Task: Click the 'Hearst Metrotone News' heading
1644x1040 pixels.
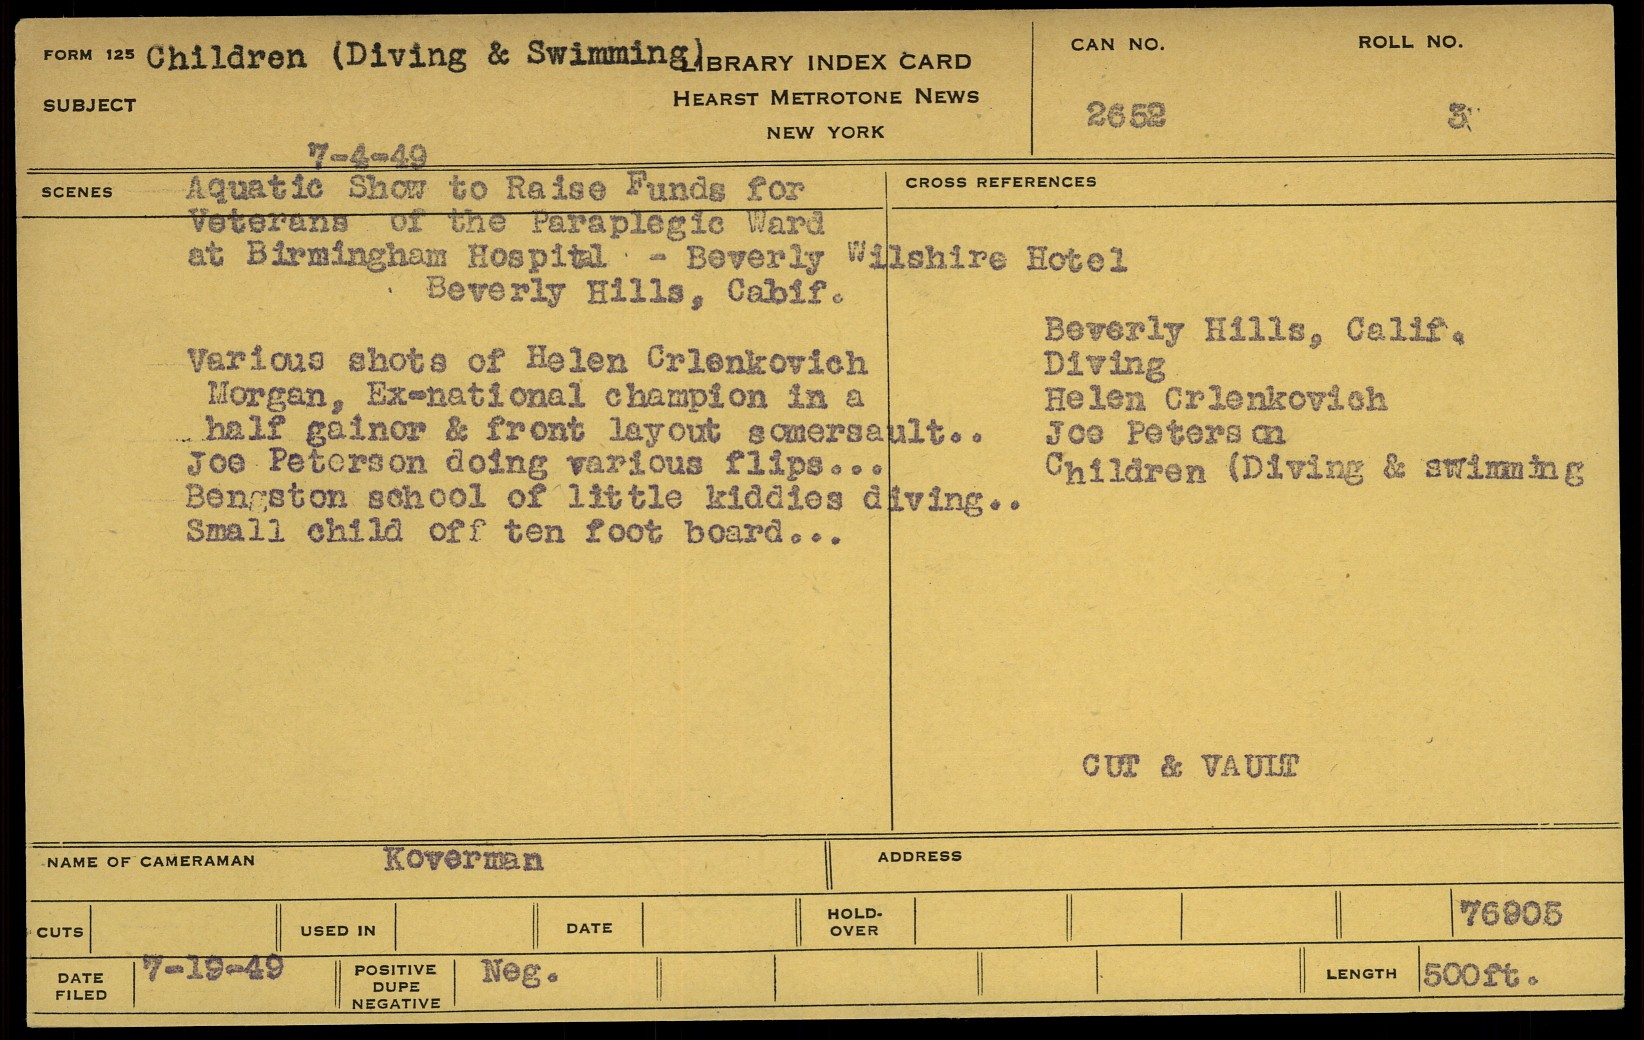Action: pyautogui.click(x=825, y=97)
